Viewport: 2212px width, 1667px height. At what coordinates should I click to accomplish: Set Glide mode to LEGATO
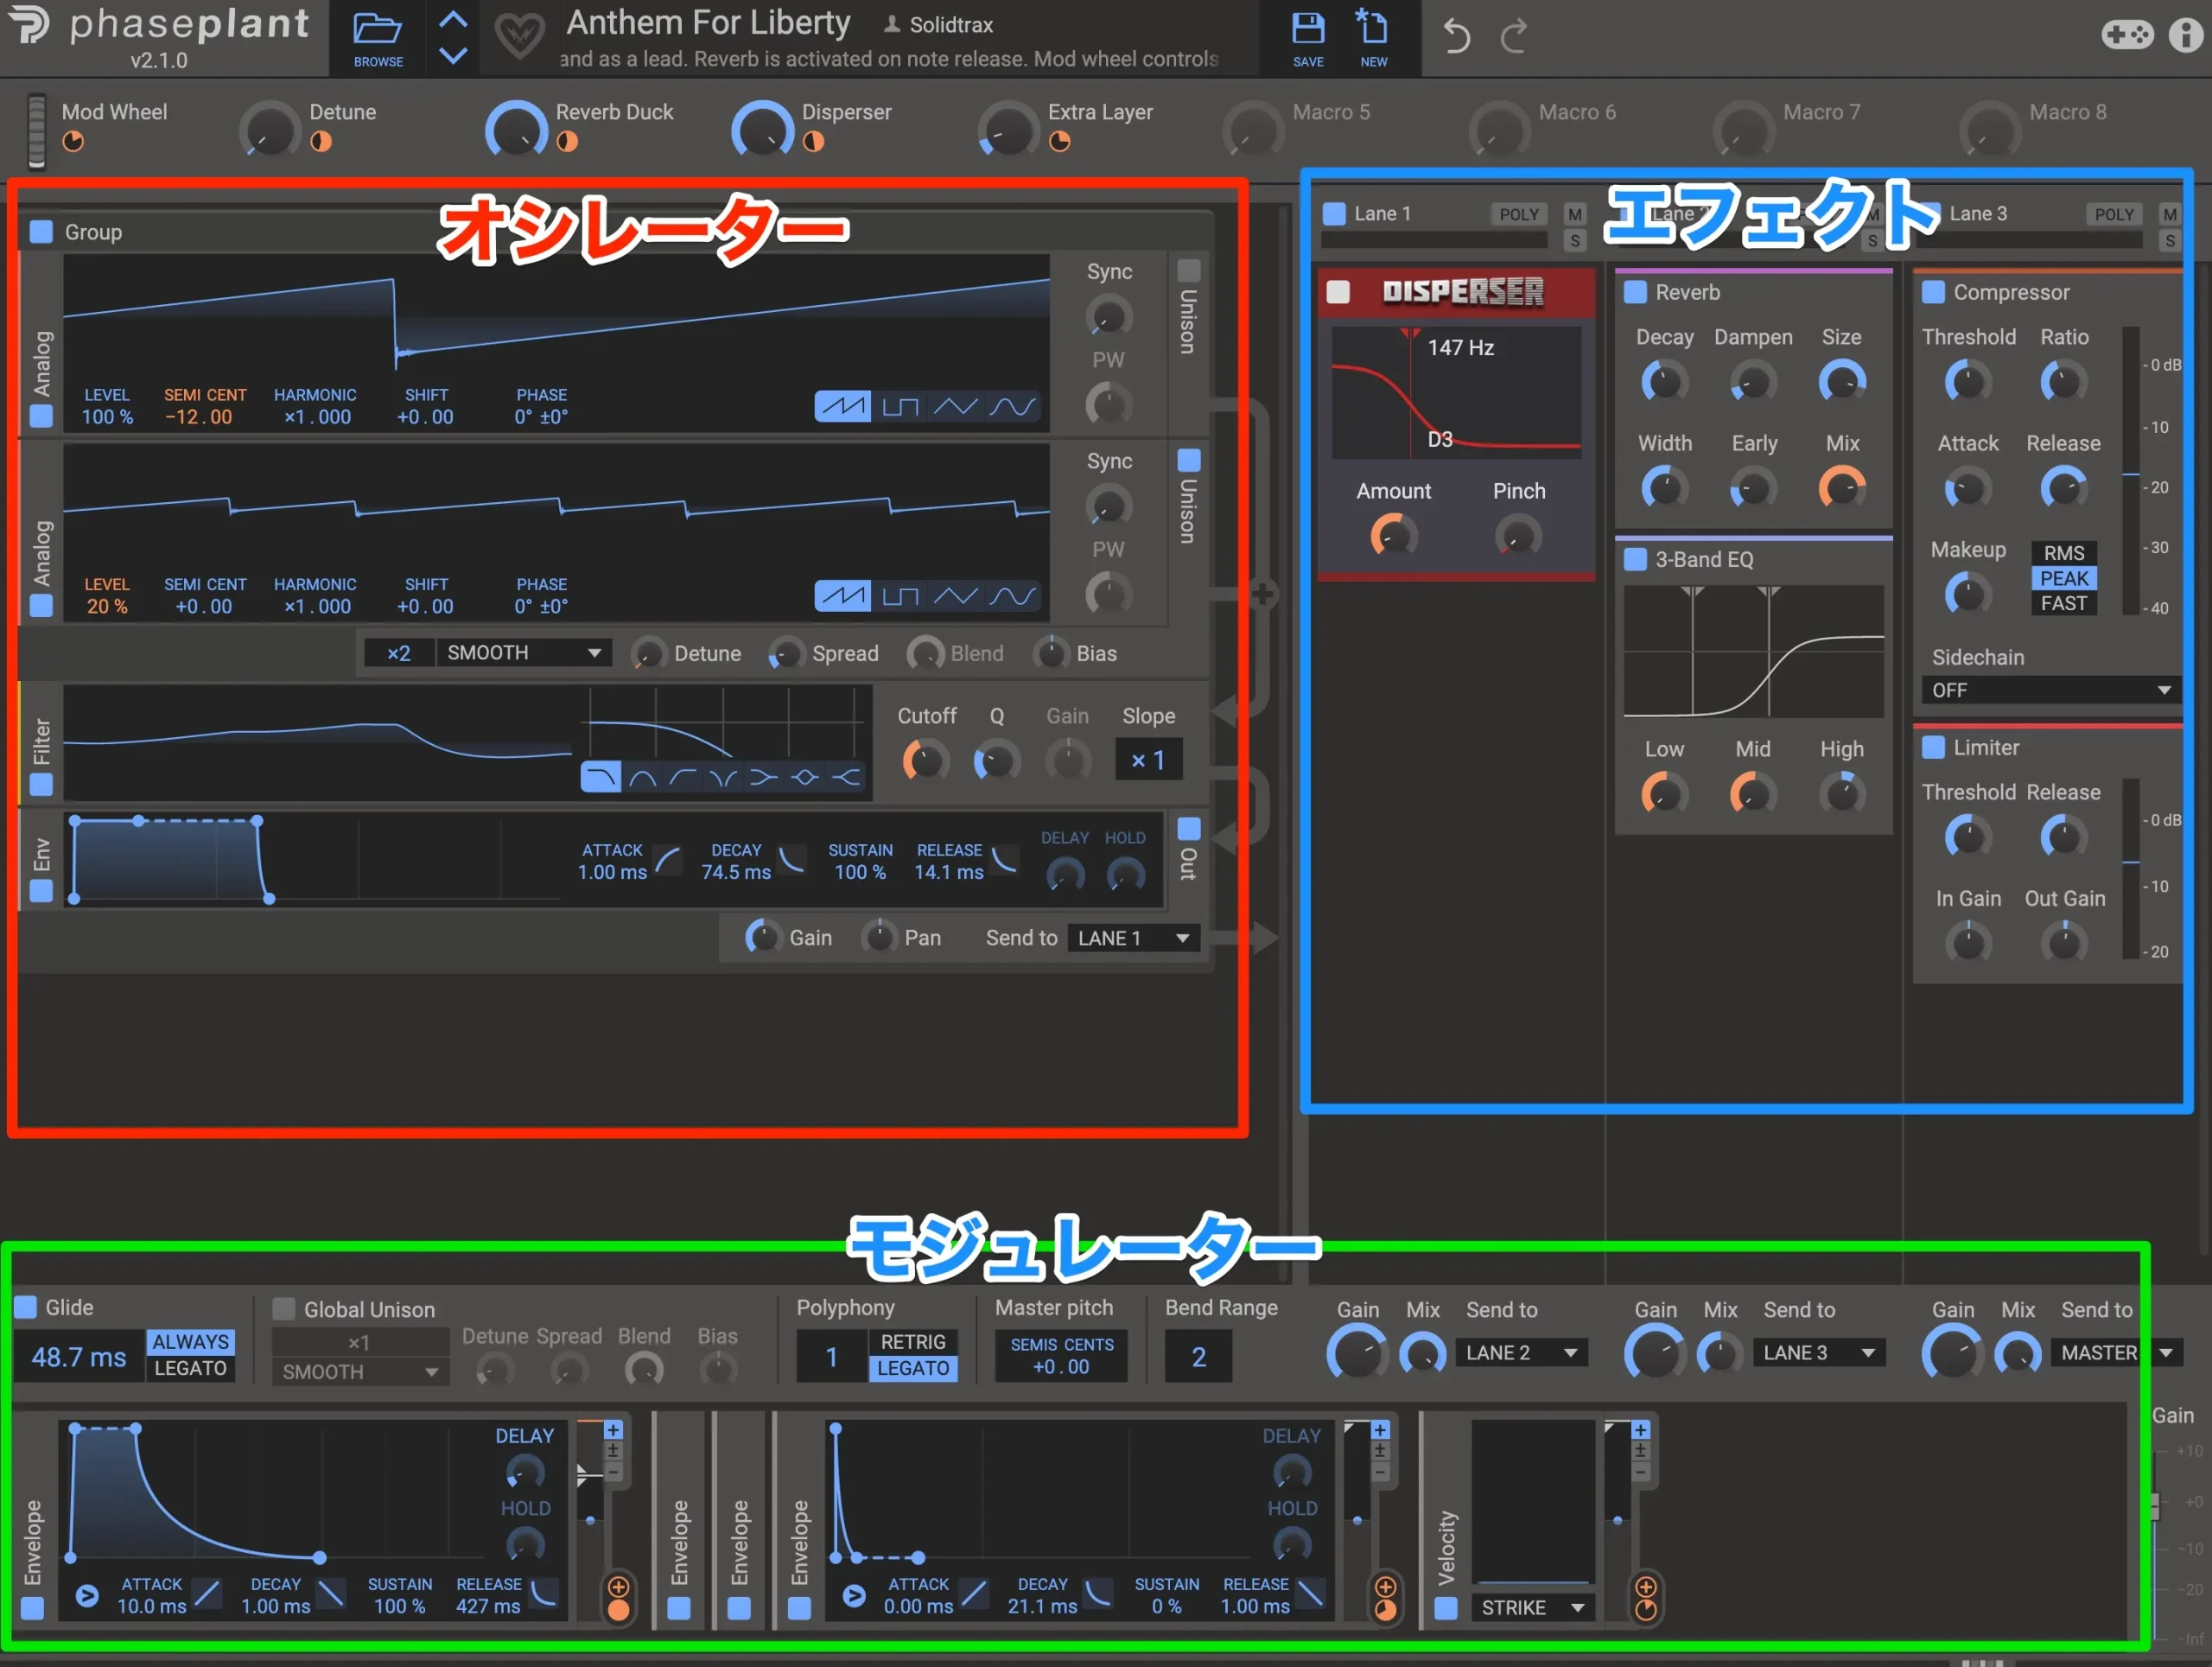tap(190, 1368)
